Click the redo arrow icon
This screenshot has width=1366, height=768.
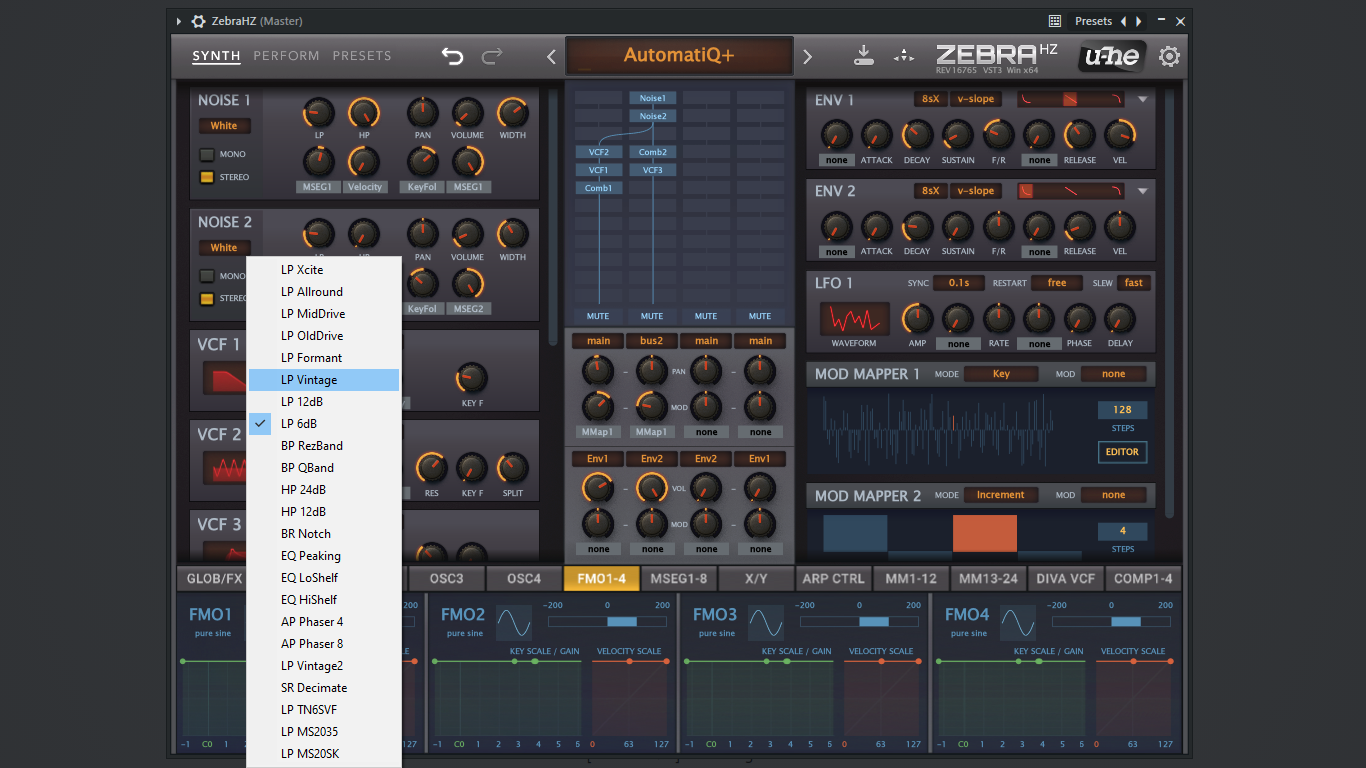(492, 56)
